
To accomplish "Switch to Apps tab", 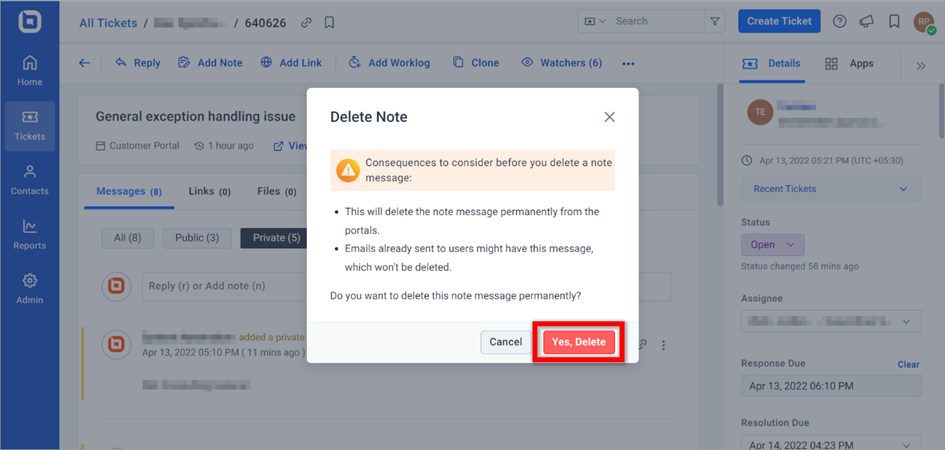I will [849, 64].
